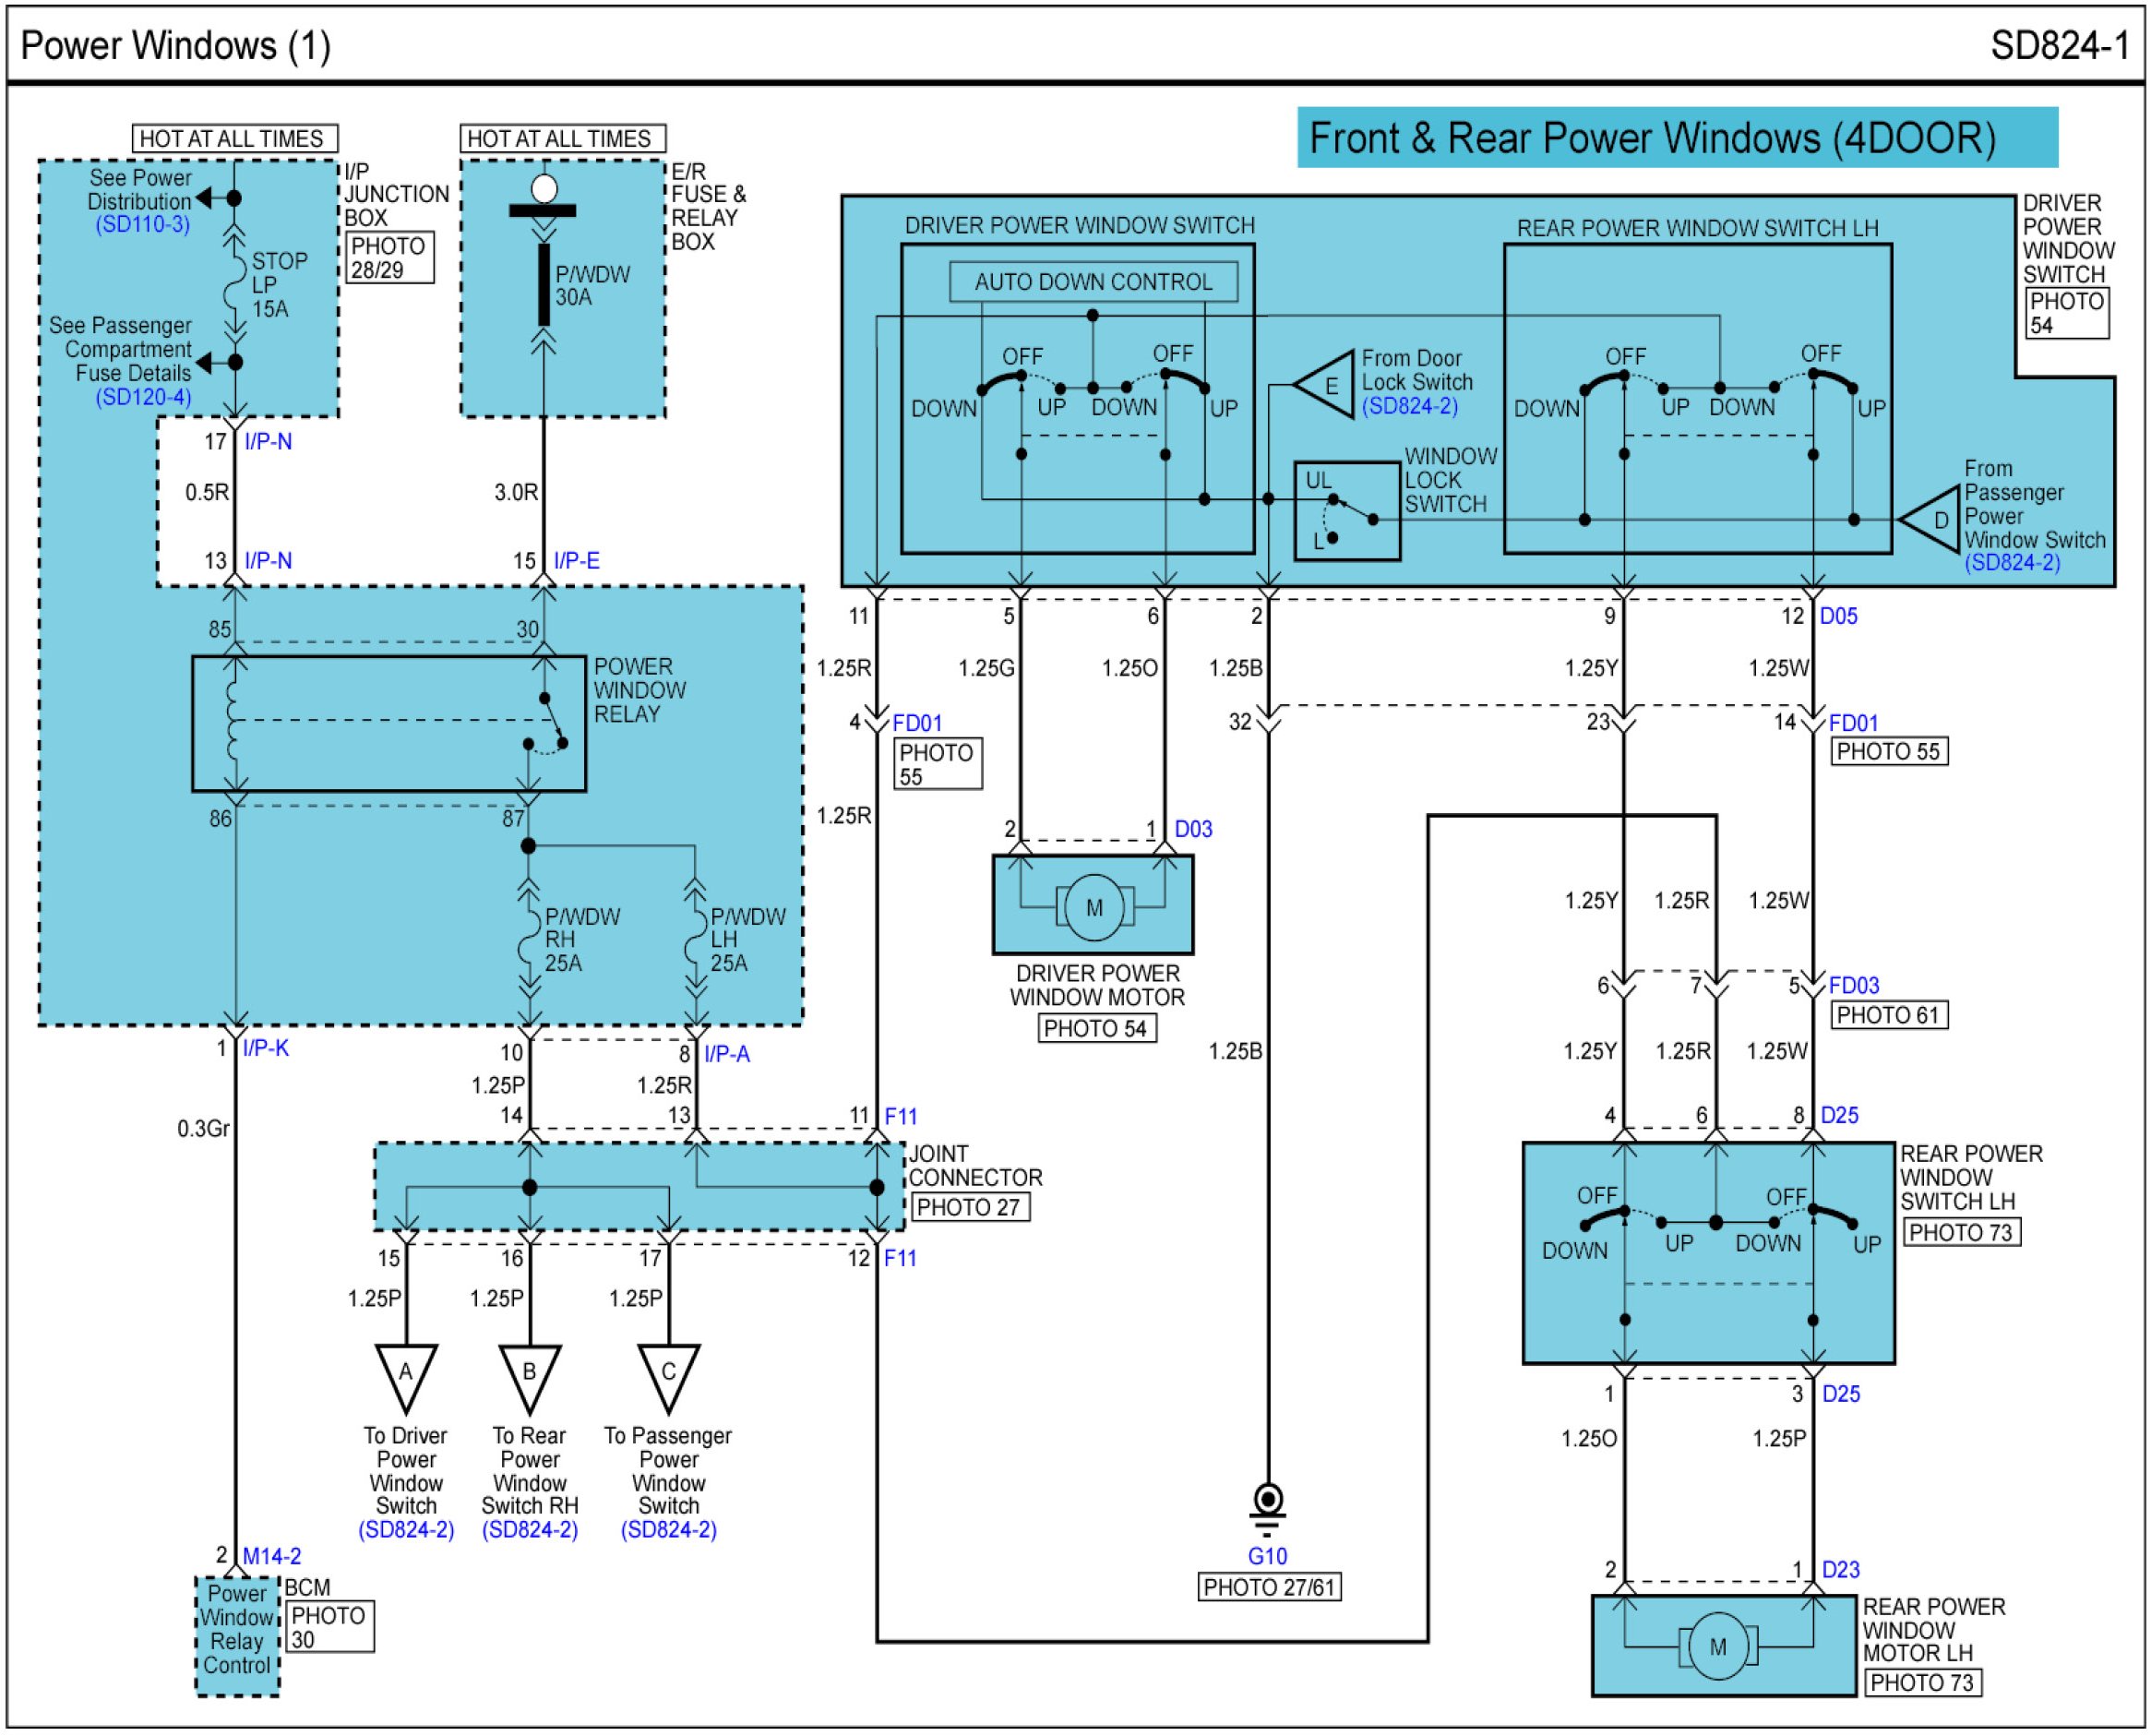The image size is (2151, 1736).
Task: Click the Front & Rear Power Windows title banner
Action: click(x=1676, y=138)
